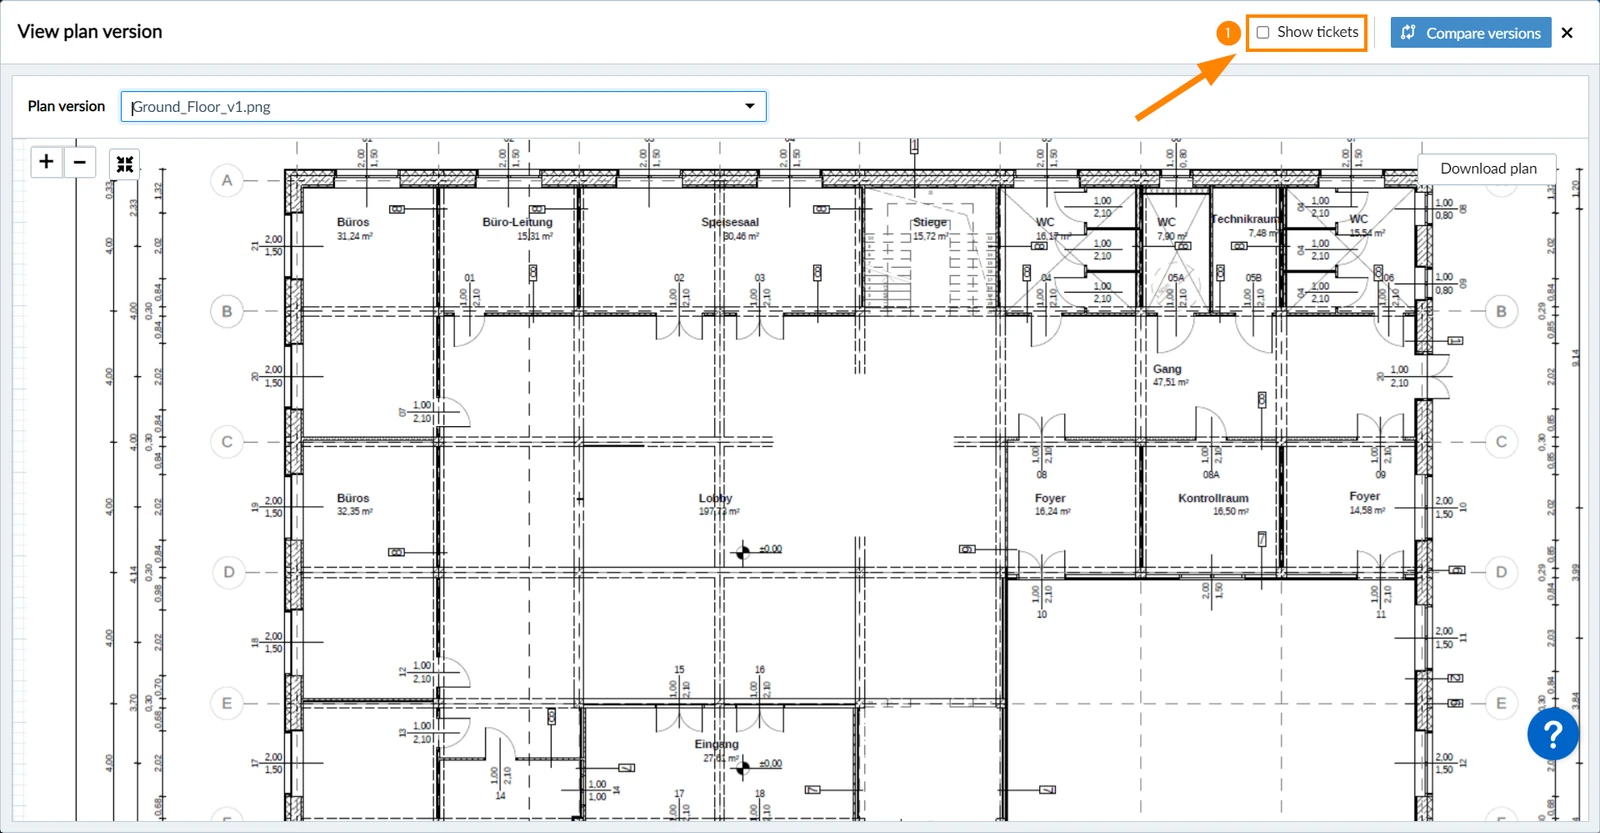Open the blue help question mark

click(x=1553, y=735)
